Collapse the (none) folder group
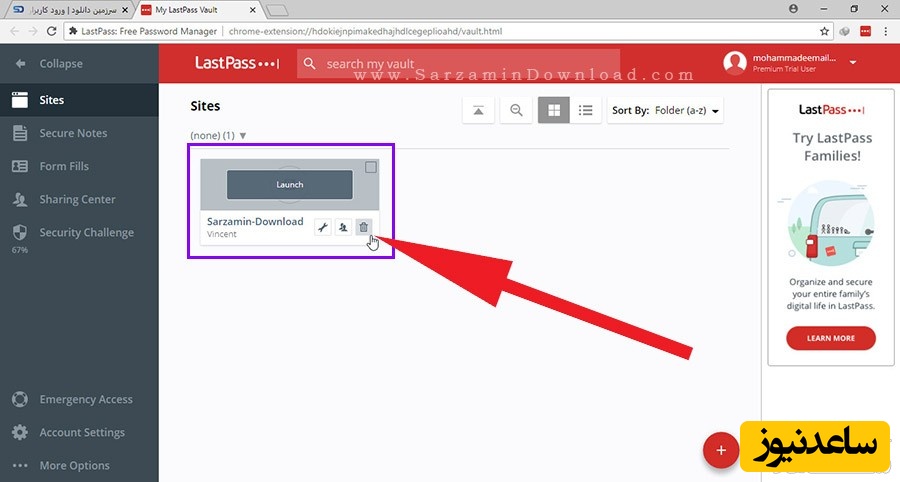900x482 pixels. pyautogui.click(x=243, y=136)
